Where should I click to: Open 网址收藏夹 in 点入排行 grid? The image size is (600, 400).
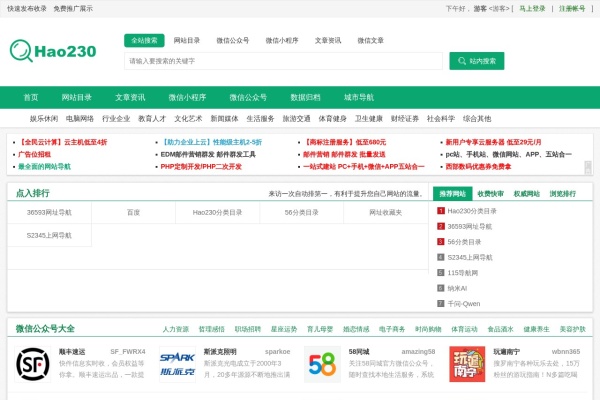[386, 212]
